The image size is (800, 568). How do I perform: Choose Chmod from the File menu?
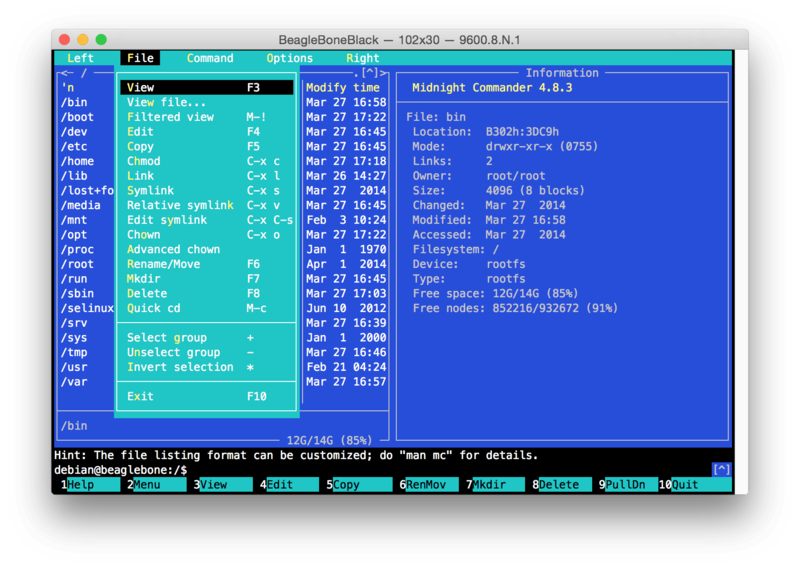144,161
